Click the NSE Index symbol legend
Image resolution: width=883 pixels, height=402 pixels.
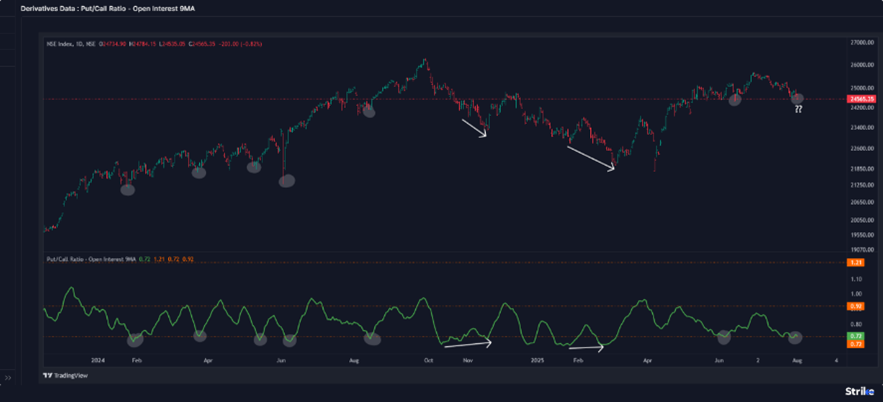(x=68, y=43)
